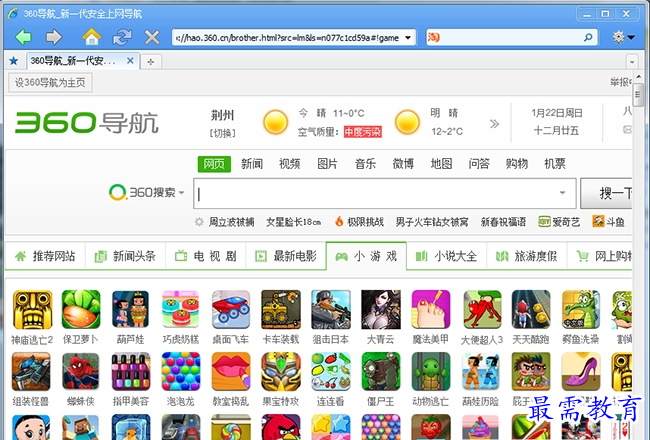Screen dimensions: 650x440
Task: Click the Taobao icon in the search box
Action: 434,37
